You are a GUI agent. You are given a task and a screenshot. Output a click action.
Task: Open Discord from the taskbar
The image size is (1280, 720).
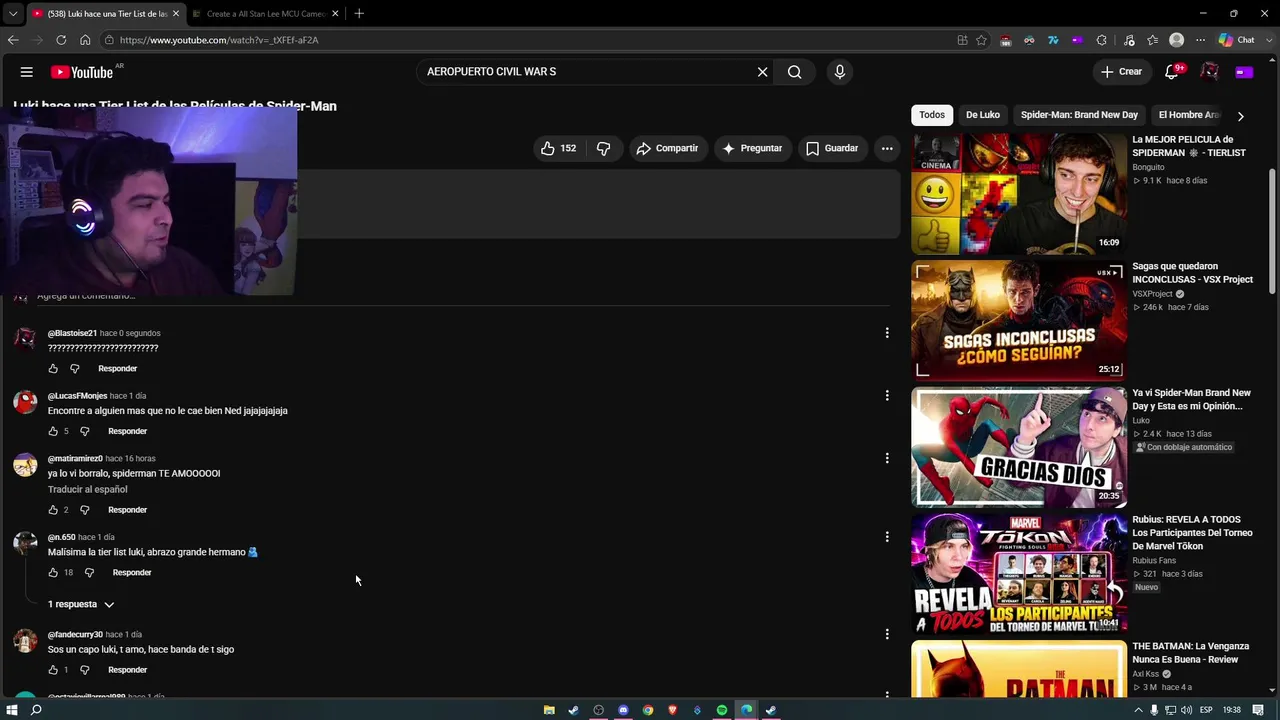(623, 710)
